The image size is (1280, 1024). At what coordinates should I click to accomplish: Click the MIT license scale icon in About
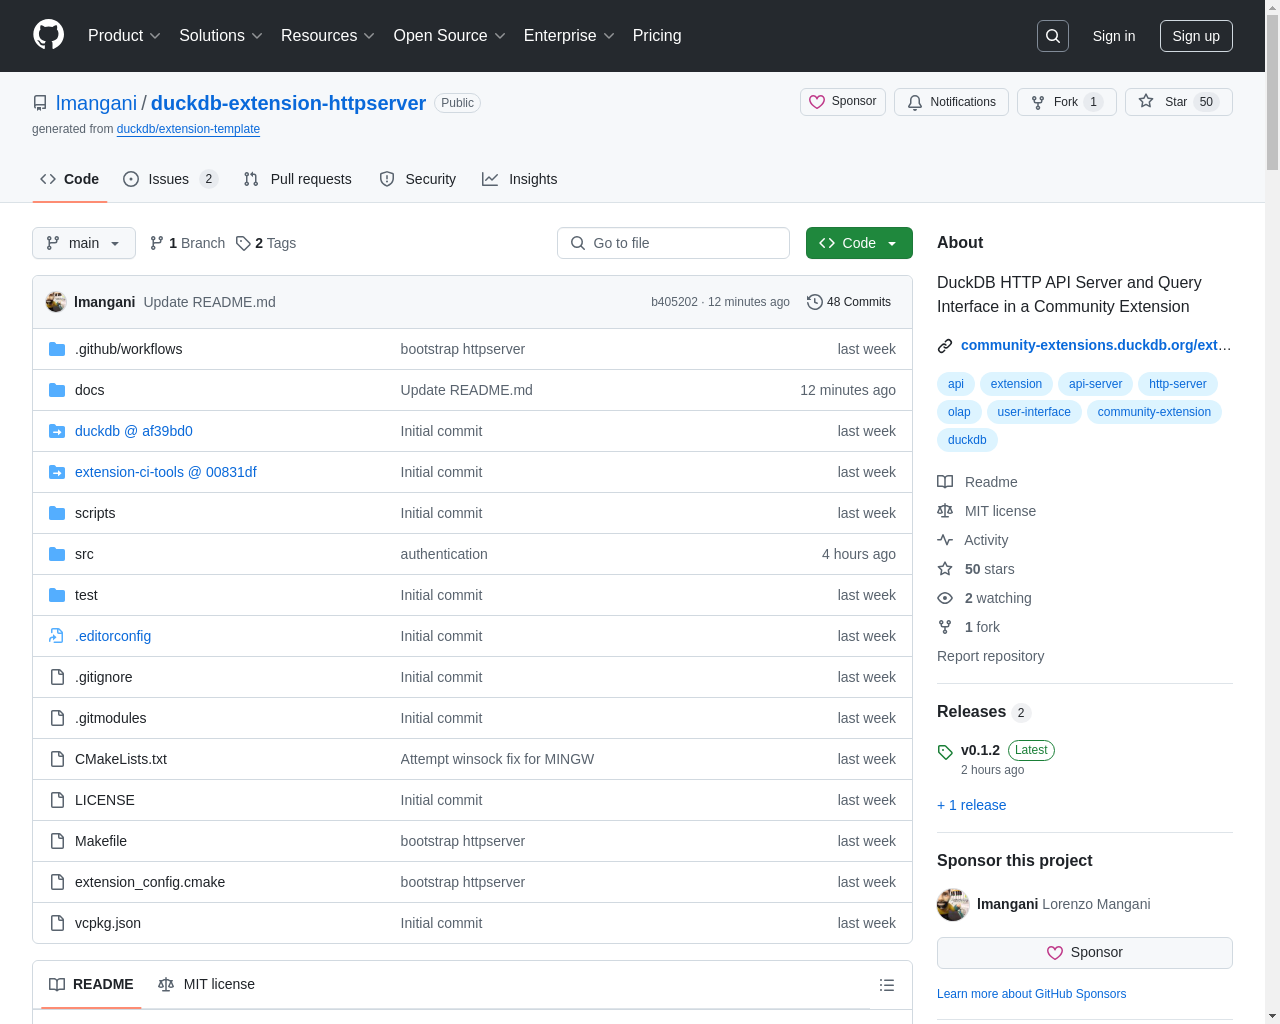click(x=945, y=511)
